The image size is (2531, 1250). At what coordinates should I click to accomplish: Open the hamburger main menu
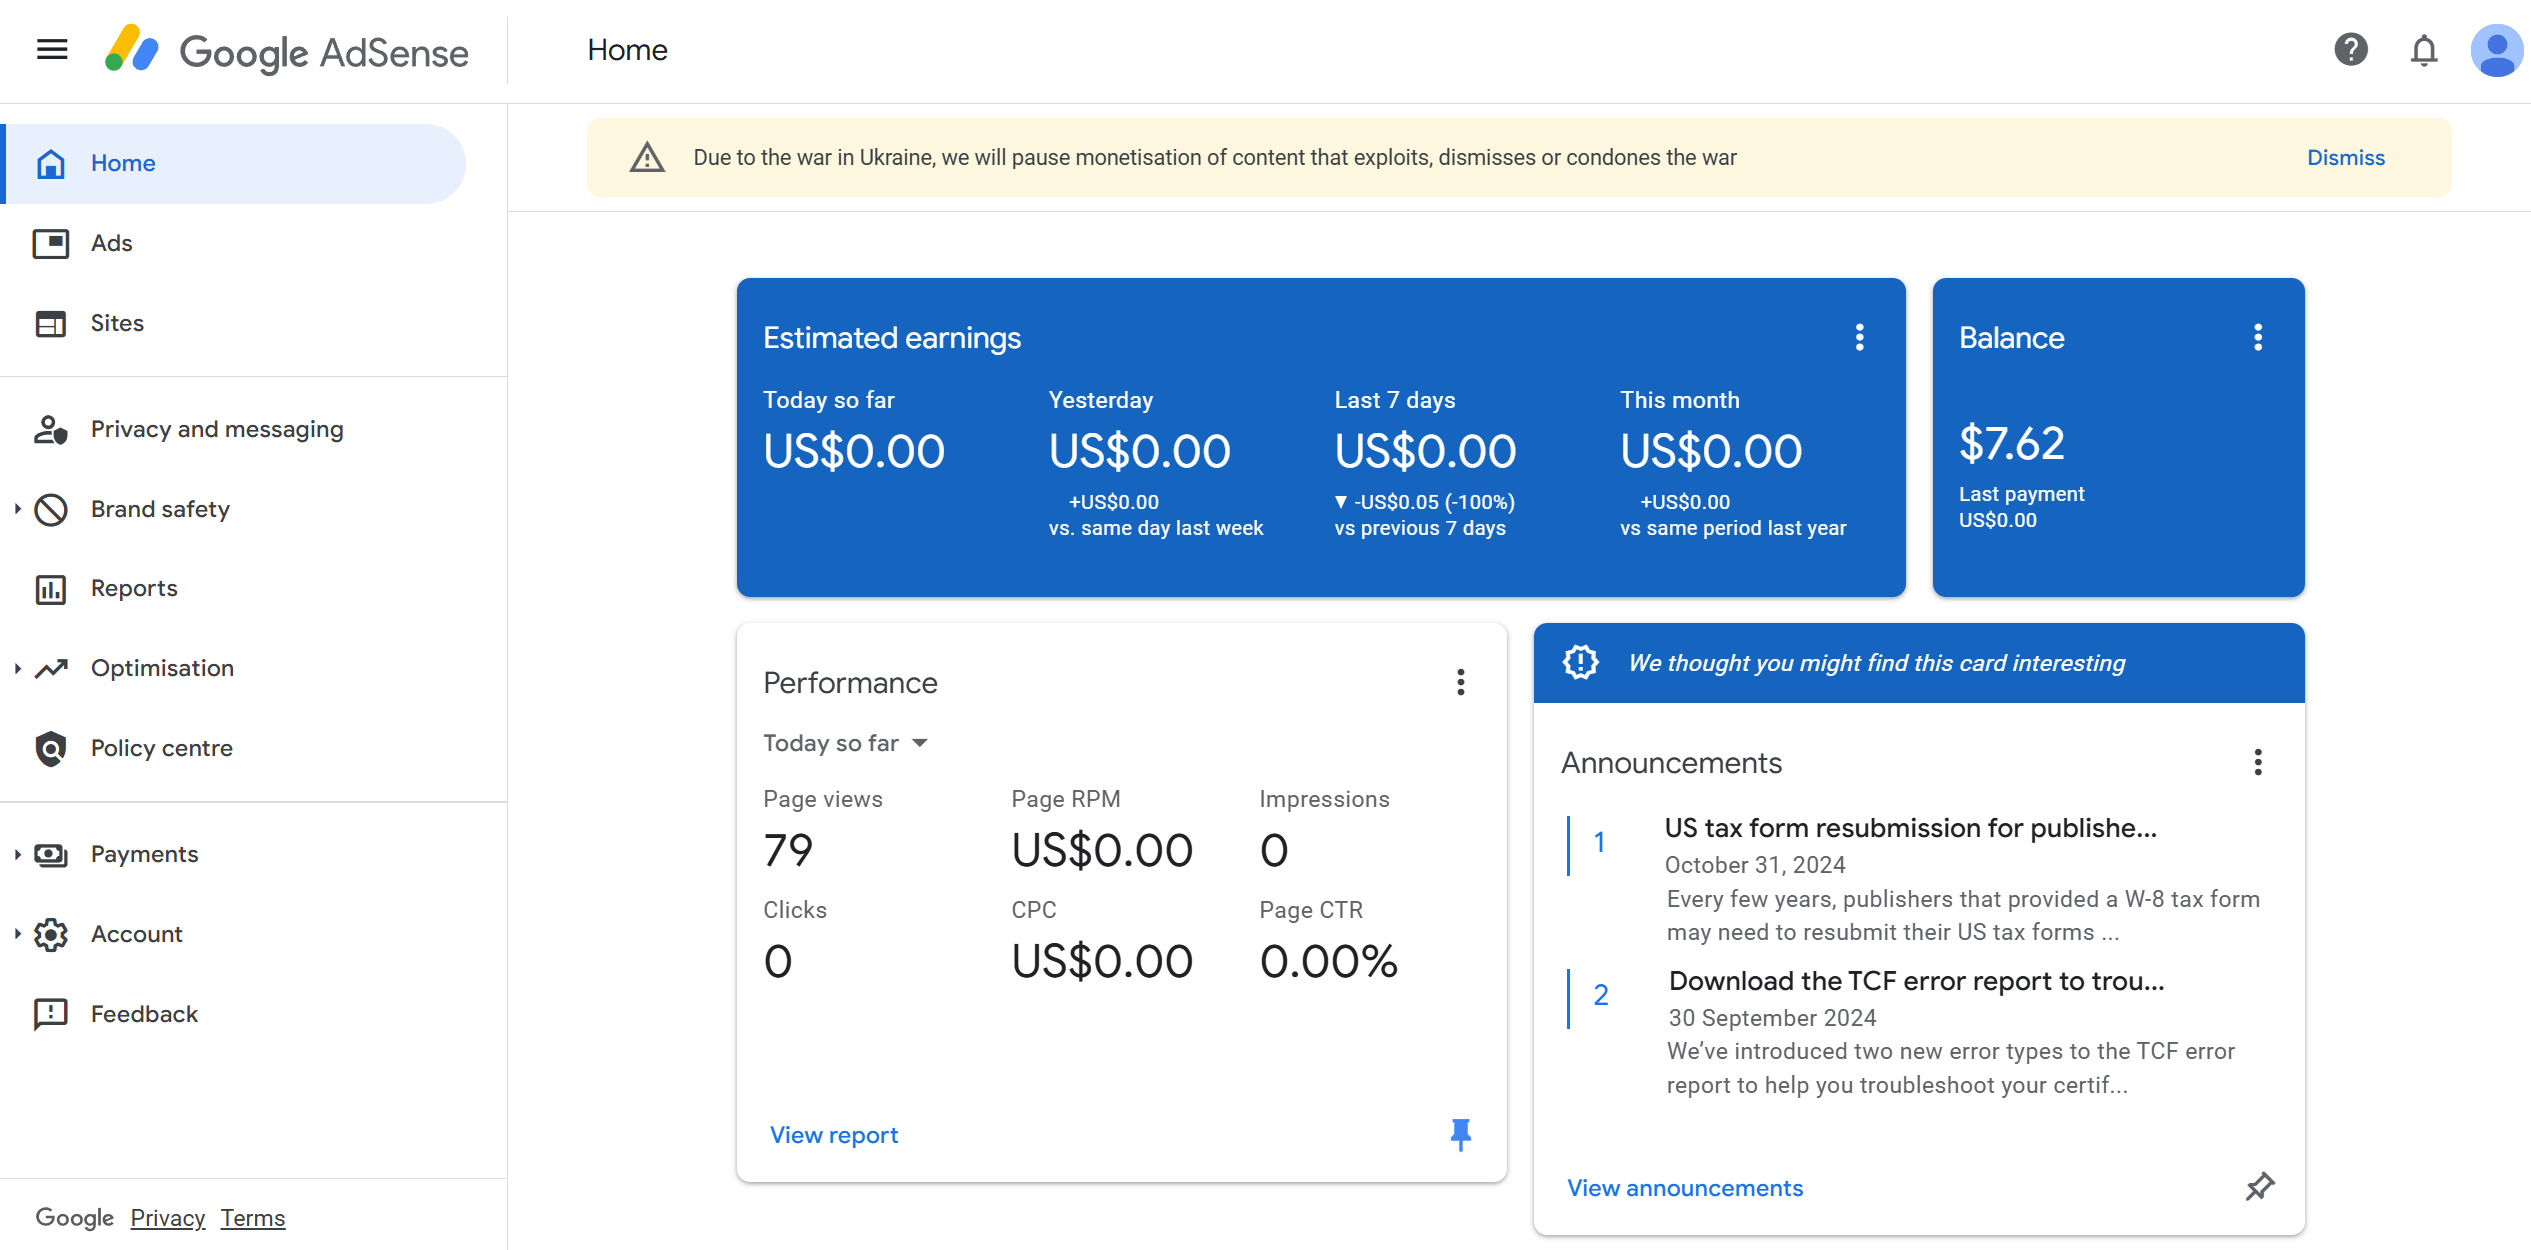click(x=52, y=49)
